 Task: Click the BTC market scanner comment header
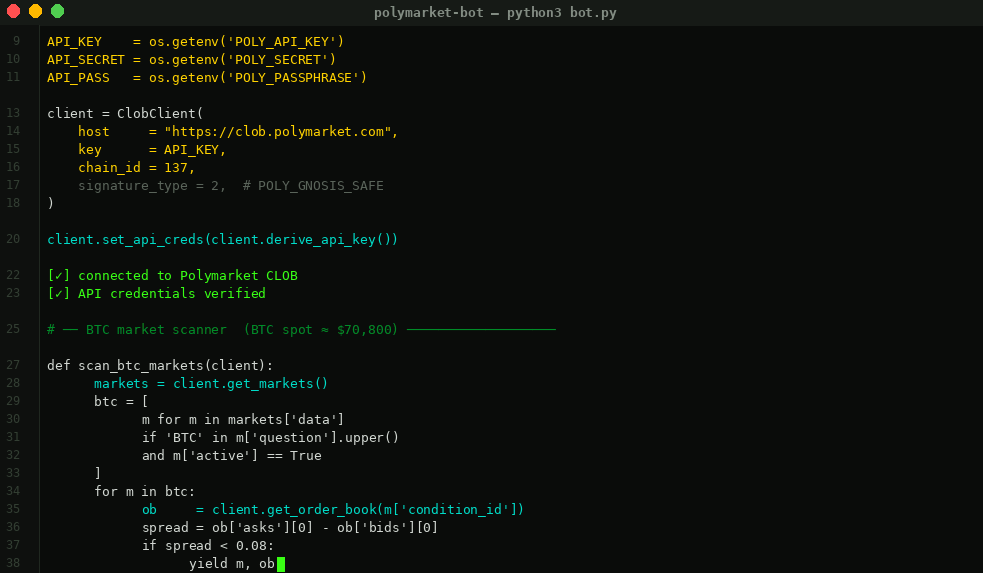point(301,330)
